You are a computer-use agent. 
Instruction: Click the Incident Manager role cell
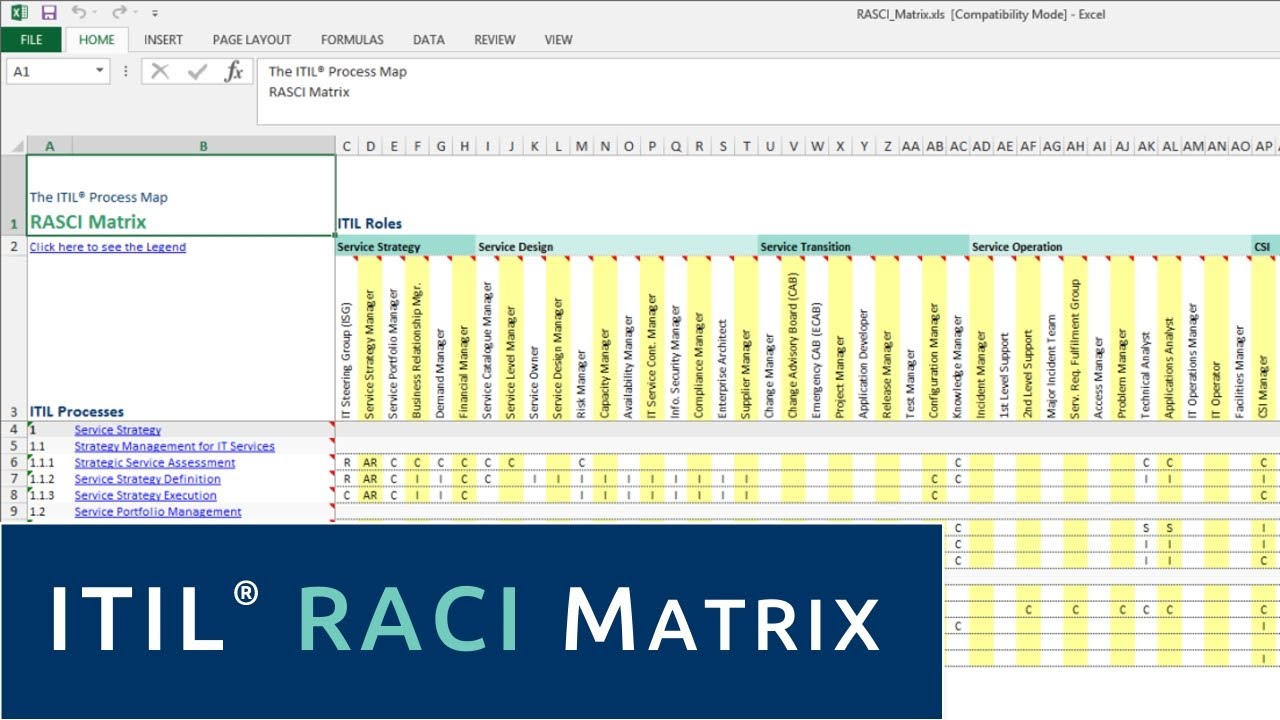981,338
